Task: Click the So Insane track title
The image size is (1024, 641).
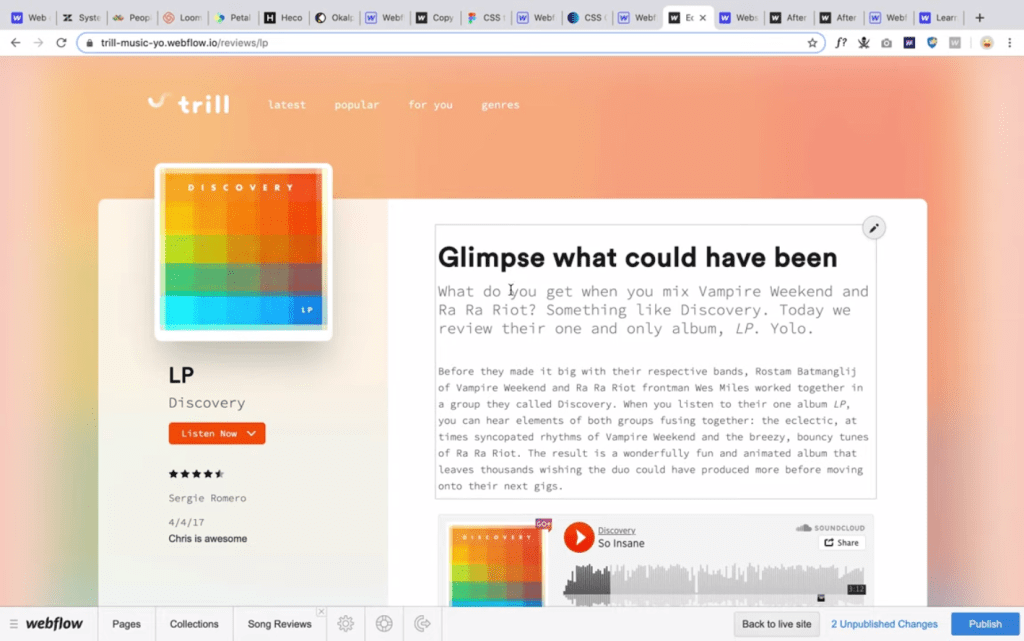Action: pyautogui.click(x=621, y=543)
